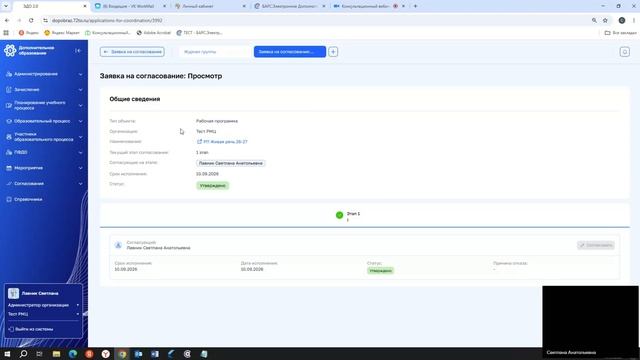Click the Планирование учебного процесса sidebar icon

tap(9, 105)
